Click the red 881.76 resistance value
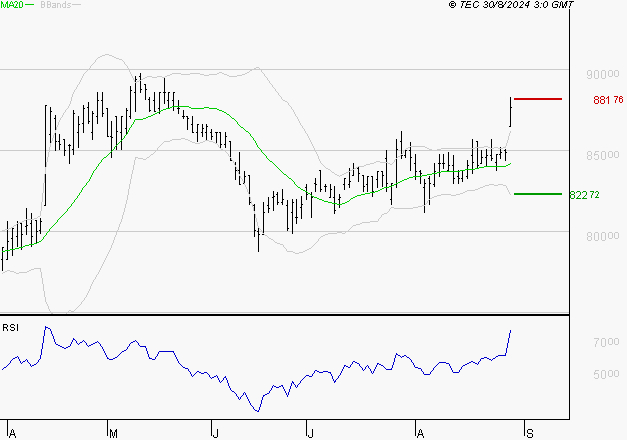This screenshot has width=627, height=440. click(x=608, y=100)
